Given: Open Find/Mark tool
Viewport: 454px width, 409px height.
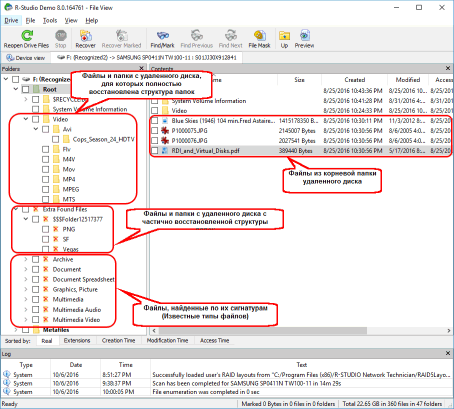Looking at the screenshot, I should tap(163, 36).
